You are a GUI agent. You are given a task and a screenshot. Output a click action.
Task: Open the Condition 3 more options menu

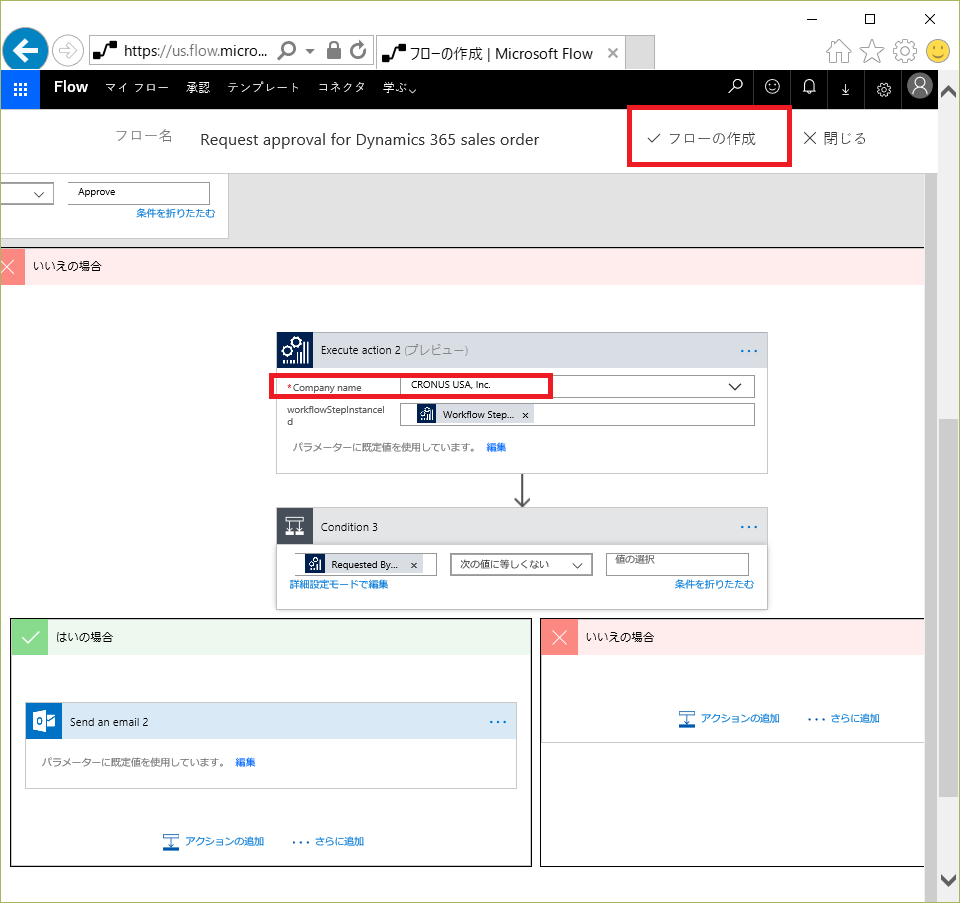pos(749,527)
